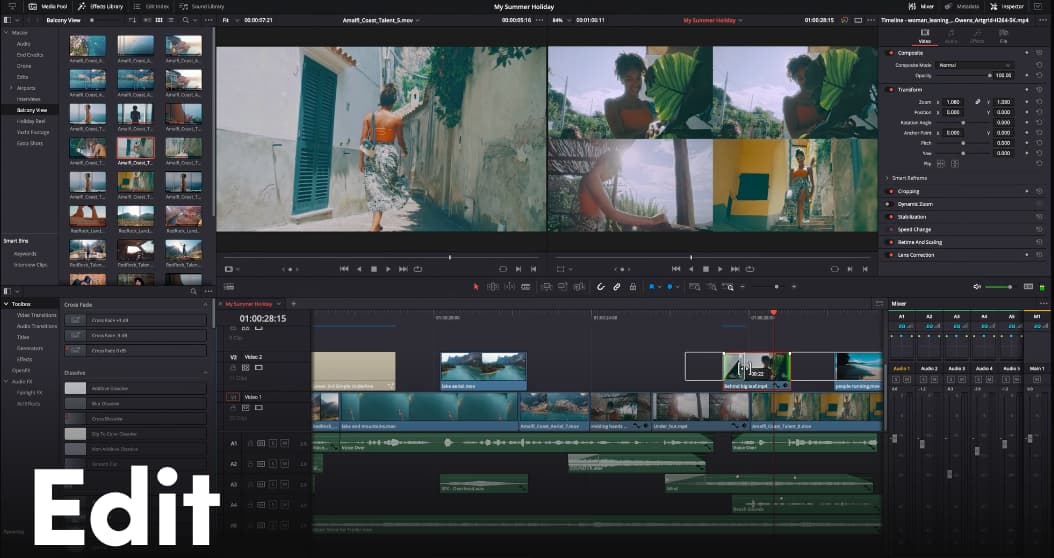Select the arrow selection mode tool
The image size is (1054, 558).
477,287
